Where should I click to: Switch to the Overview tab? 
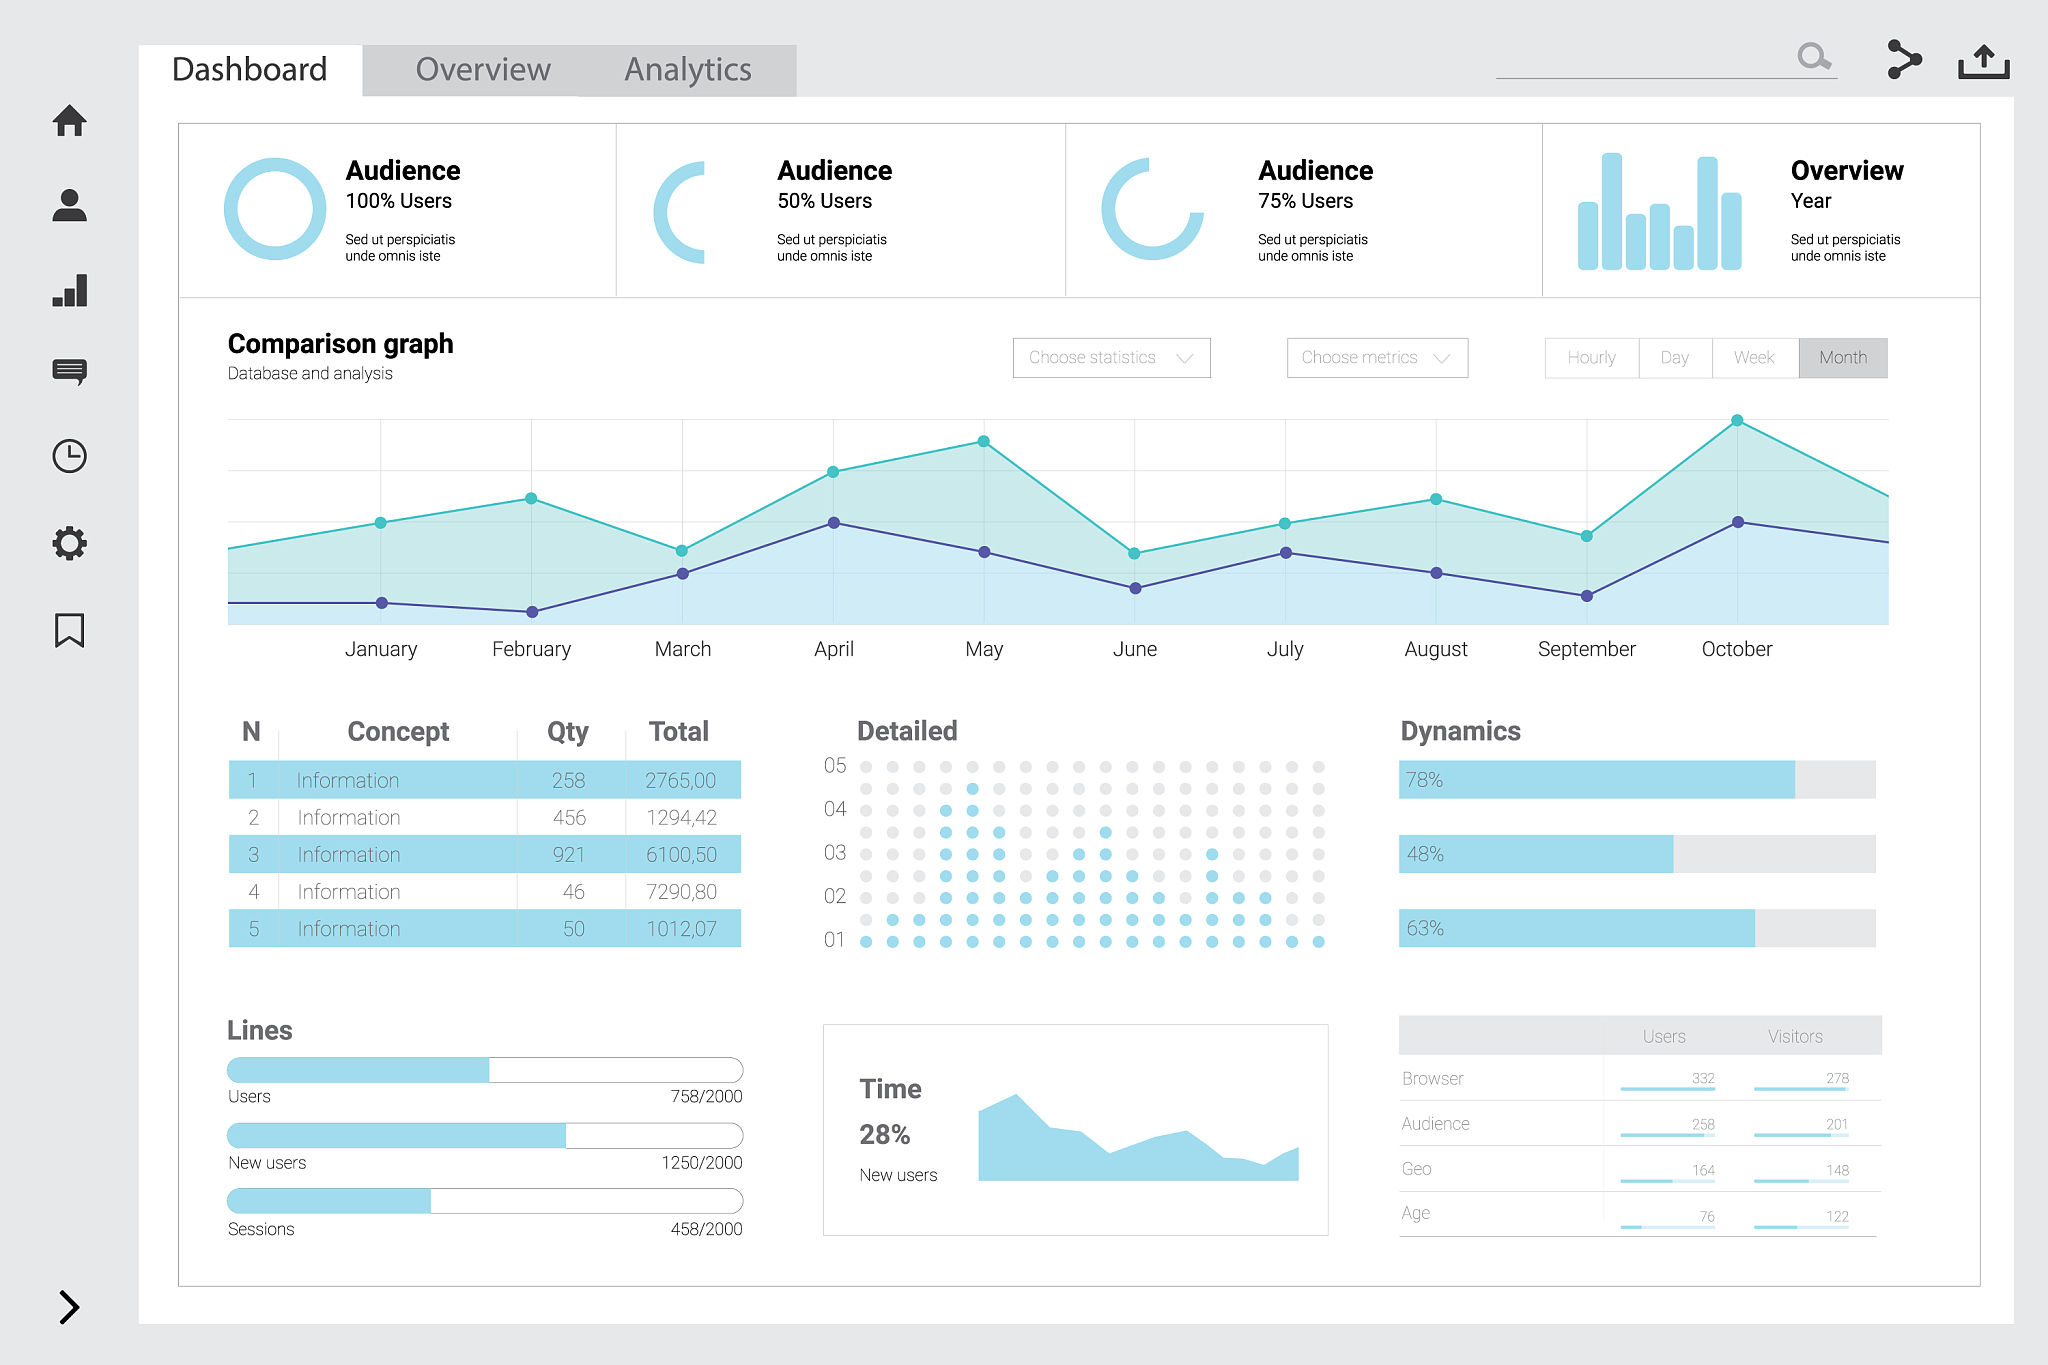483,70
